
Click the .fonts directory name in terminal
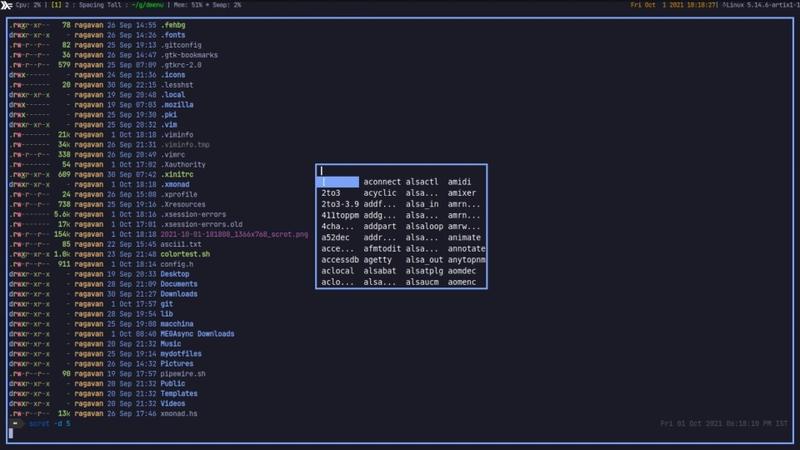point(173,35)
